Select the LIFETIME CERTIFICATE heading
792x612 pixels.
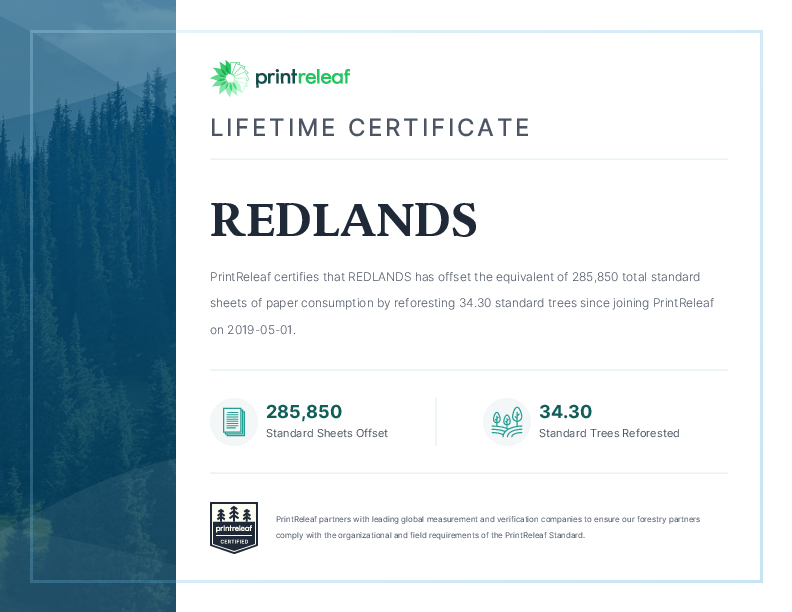(370, 128)
